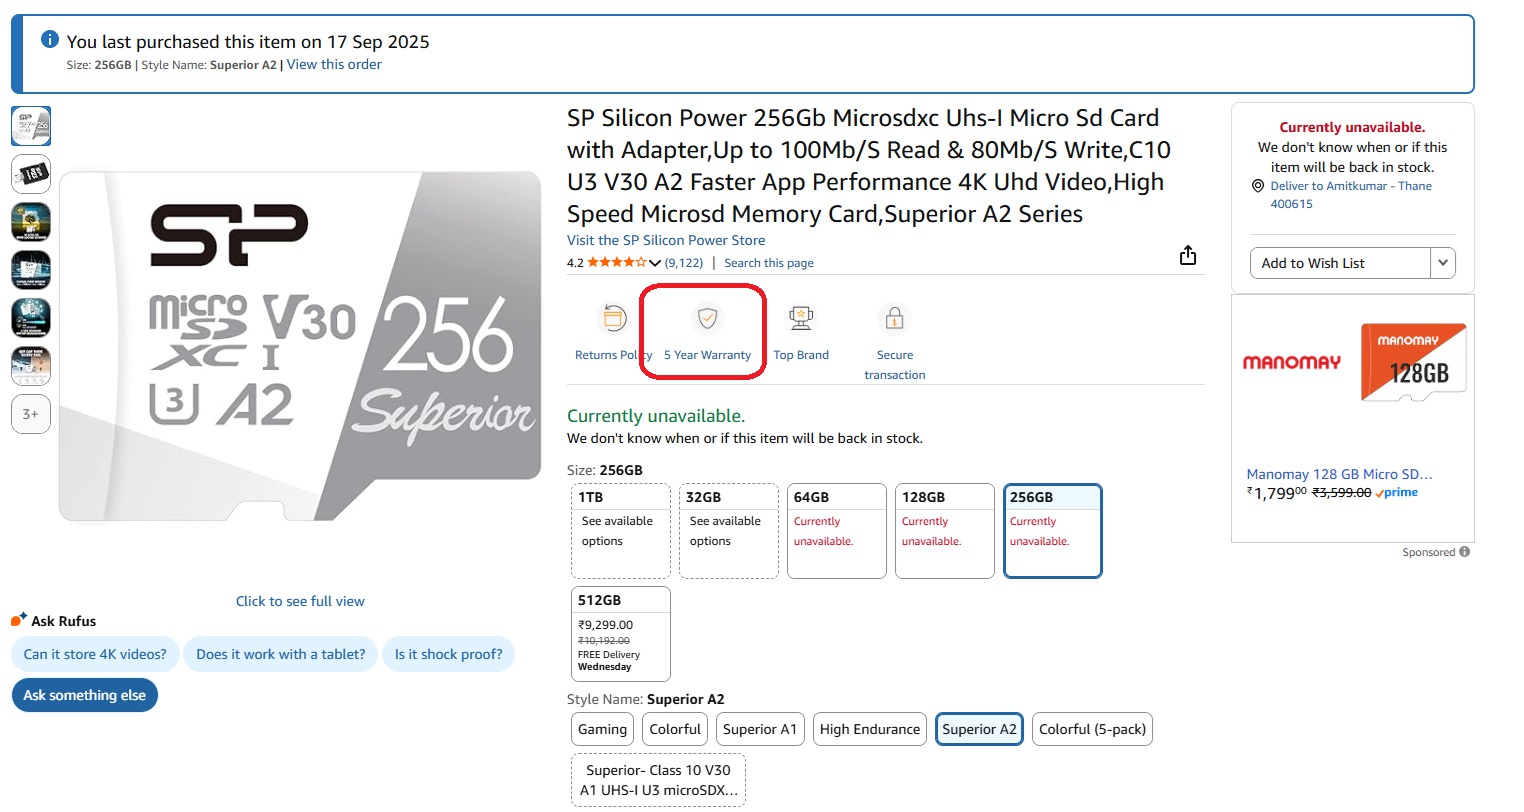Choose the High Endurance style
This screenshot has width=1524, height=812.
coord(869,729)
